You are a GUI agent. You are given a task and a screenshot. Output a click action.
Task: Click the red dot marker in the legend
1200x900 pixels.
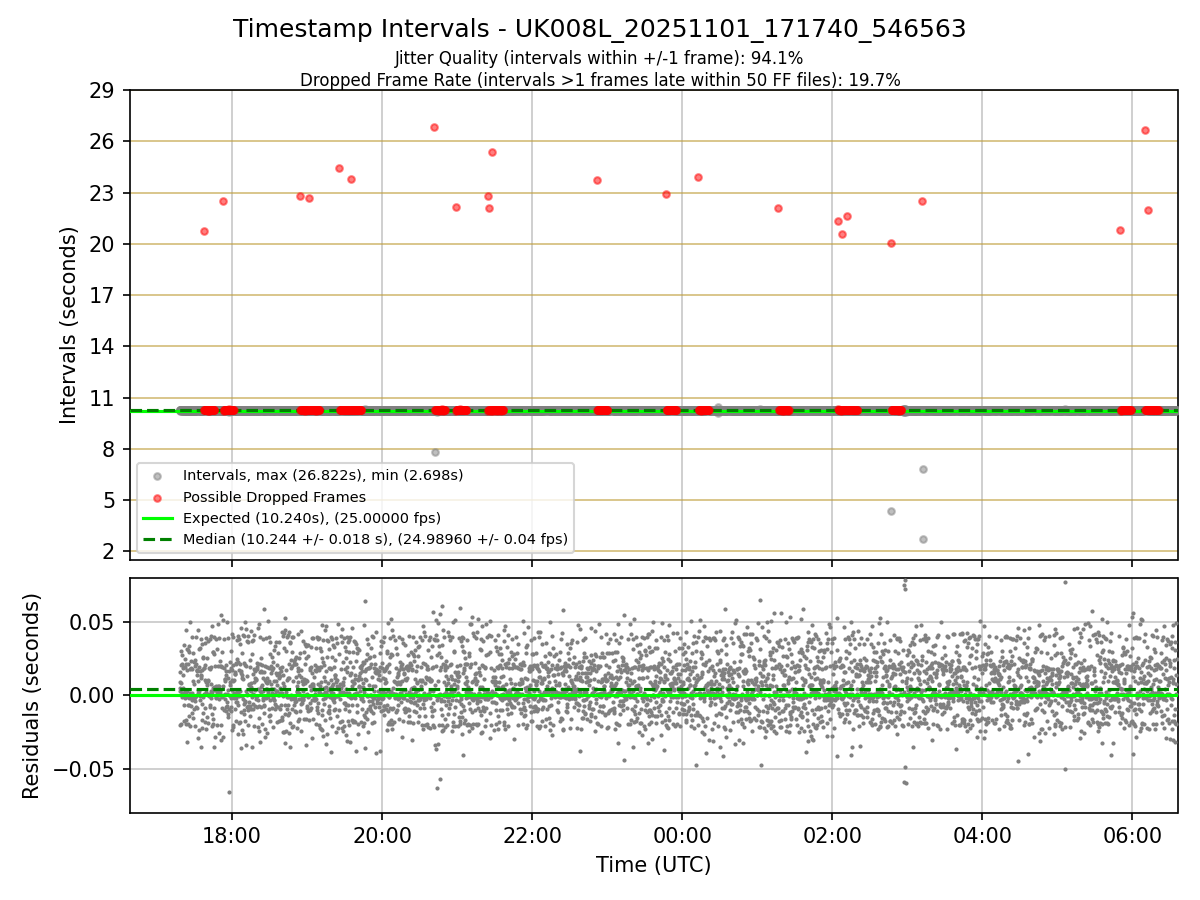(157, 497)
